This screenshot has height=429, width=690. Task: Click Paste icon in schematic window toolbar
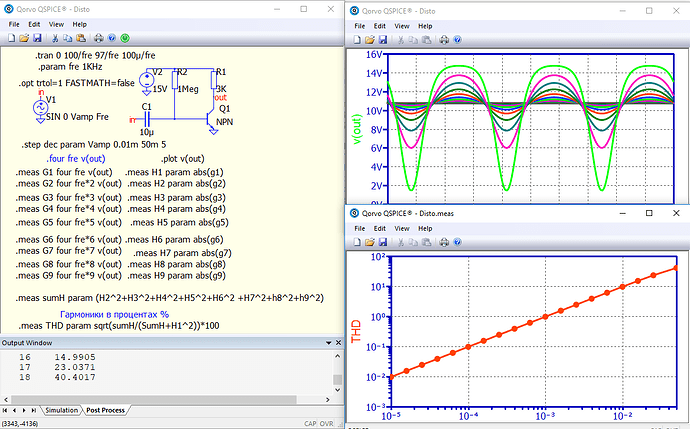[82, 38]
